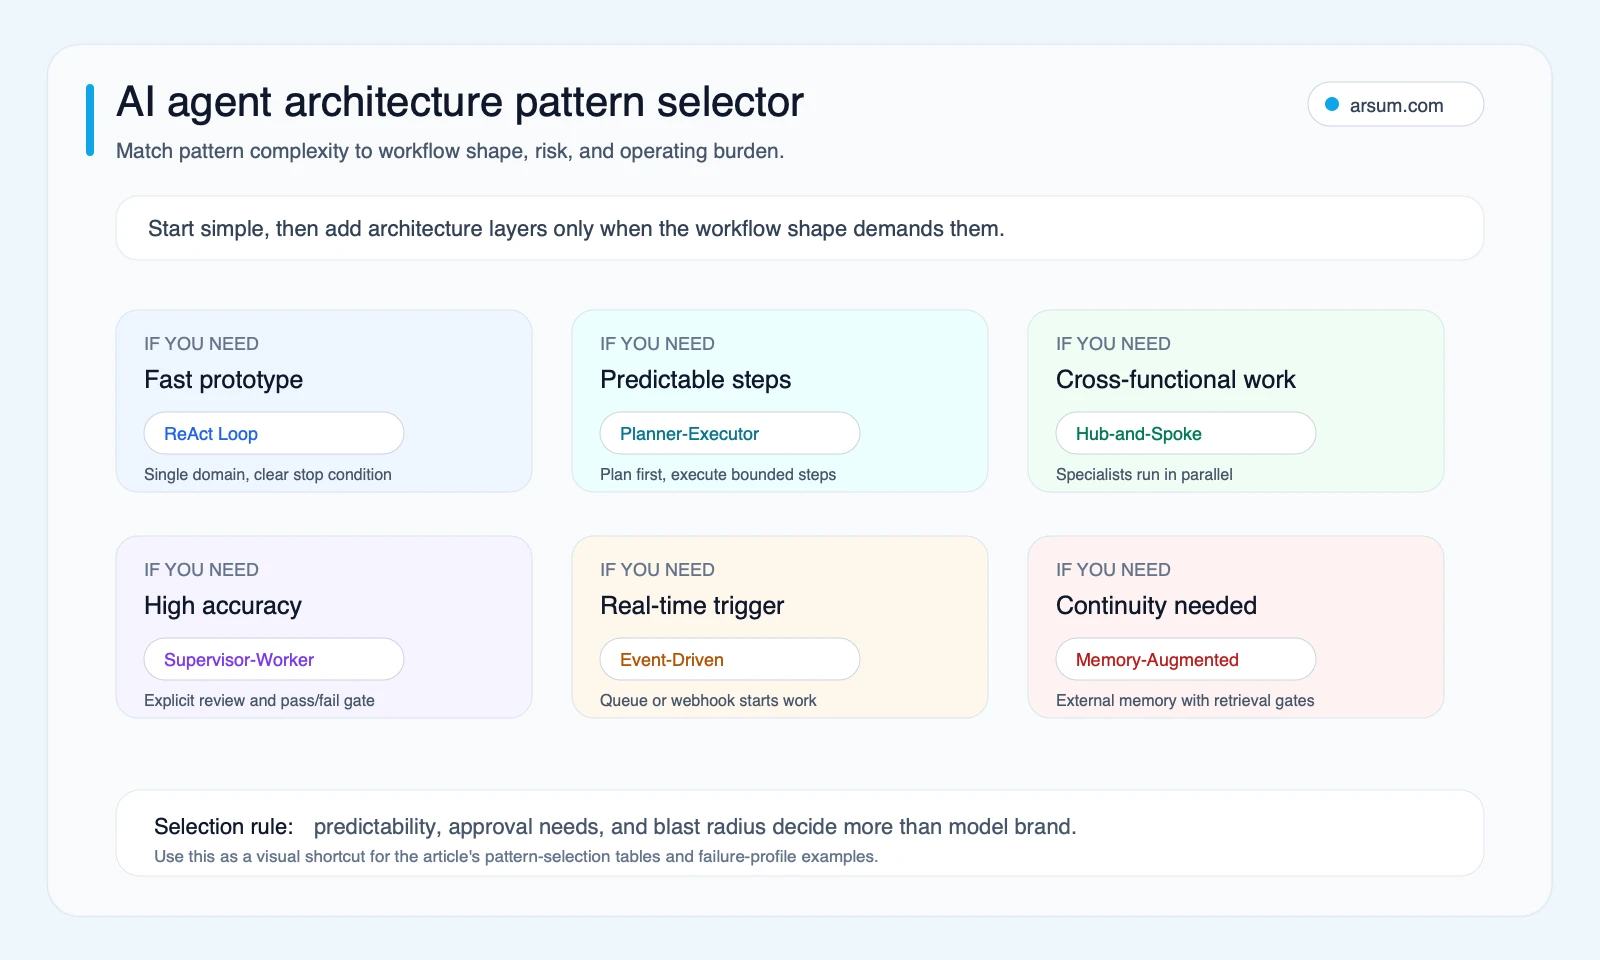Select the Event-Driven pill
This screenshot has height=960, width=1600.
[730, 659]
